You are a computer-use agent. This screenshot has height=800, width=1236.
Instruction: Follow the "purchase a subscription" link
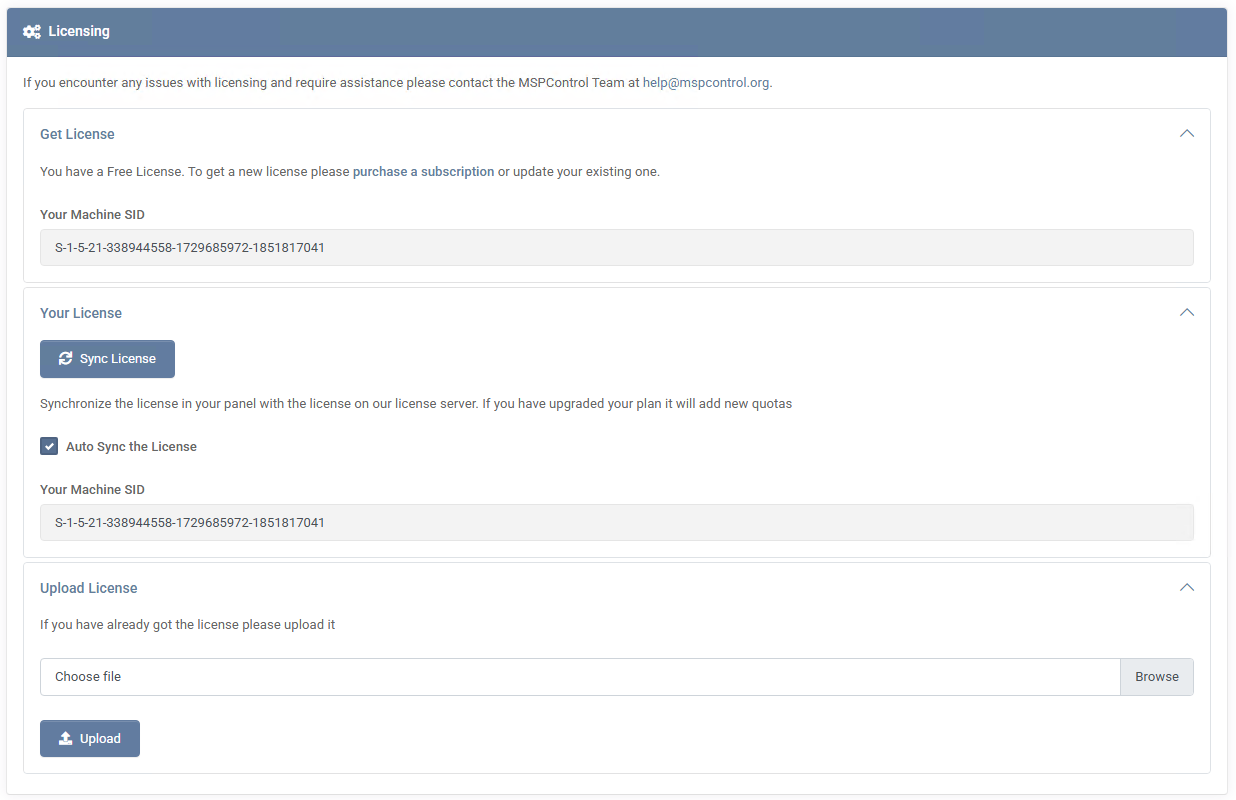point(423,172)
